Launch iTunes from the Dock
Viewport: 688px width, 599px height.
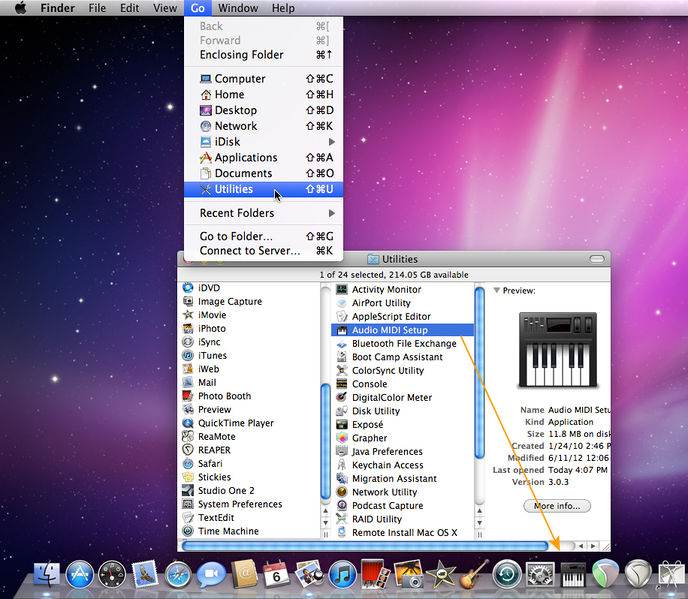coord(342,574)
